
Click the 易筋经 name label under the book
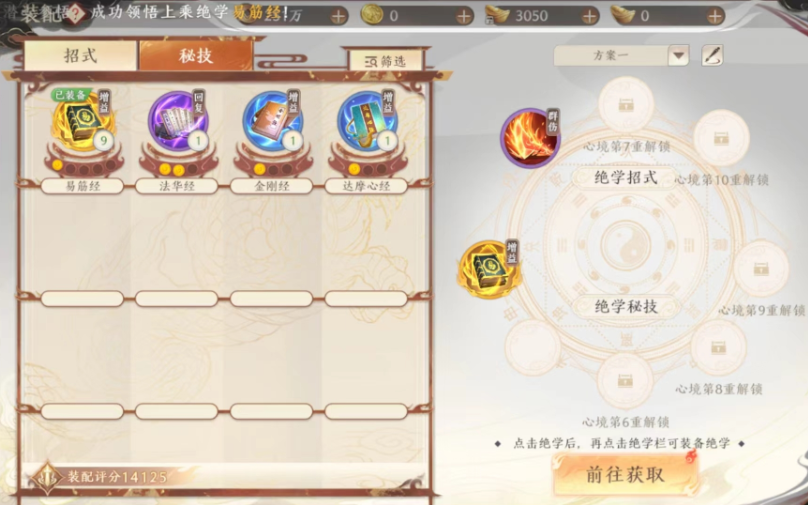[82, 186]
